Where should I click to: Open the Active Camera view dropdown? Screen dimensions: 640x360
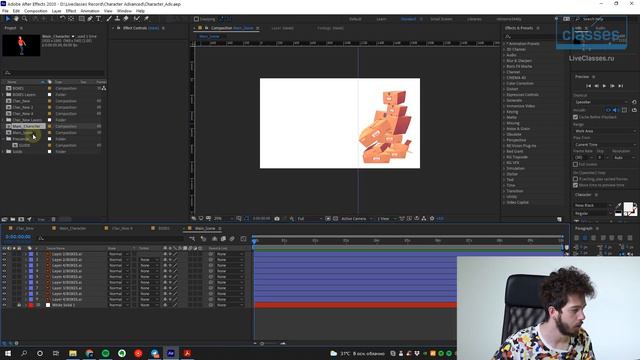(x=356, y=219)
